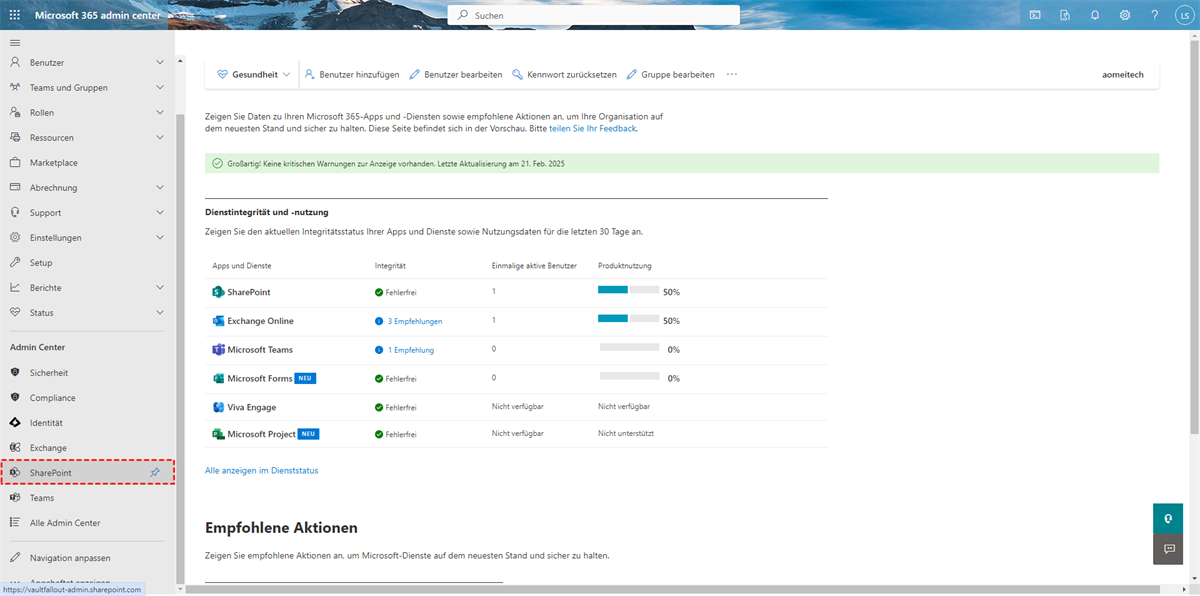Click SharePoint 50% usage progress bar

(x=628, y=290)
